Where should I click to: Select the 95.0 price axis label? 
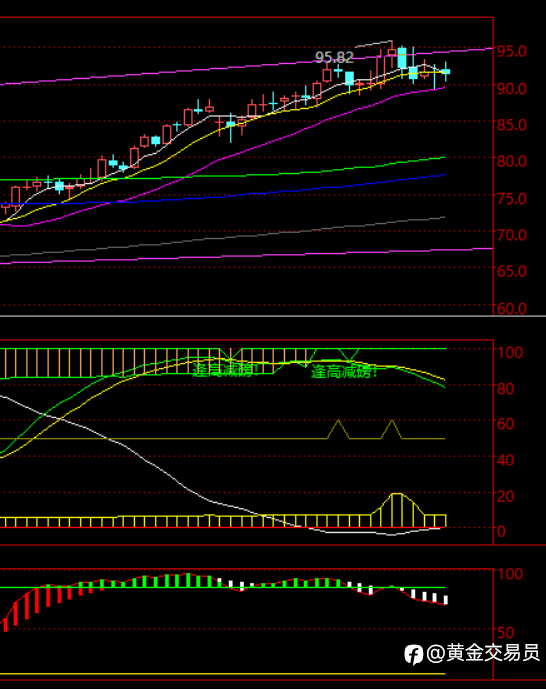point(512,51)
